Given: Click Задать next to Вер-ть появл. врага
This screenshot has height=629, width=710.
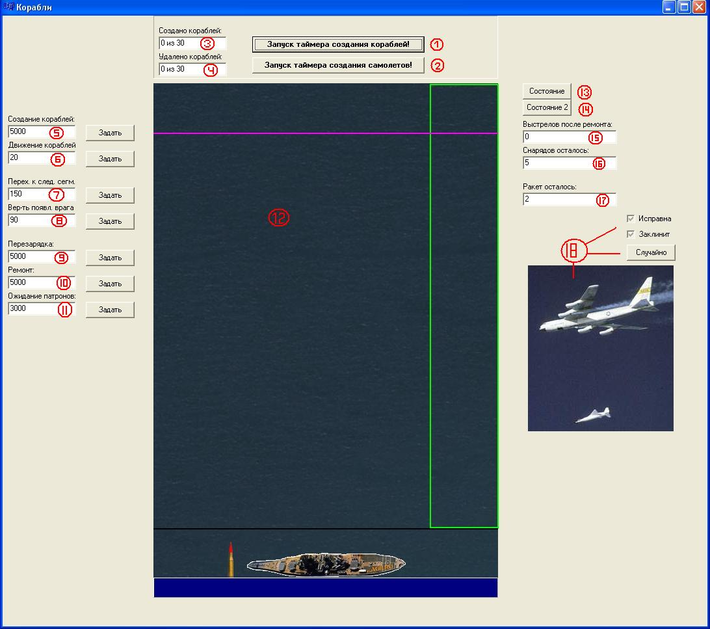Looking at the screenshot, I should pos(110,221).
